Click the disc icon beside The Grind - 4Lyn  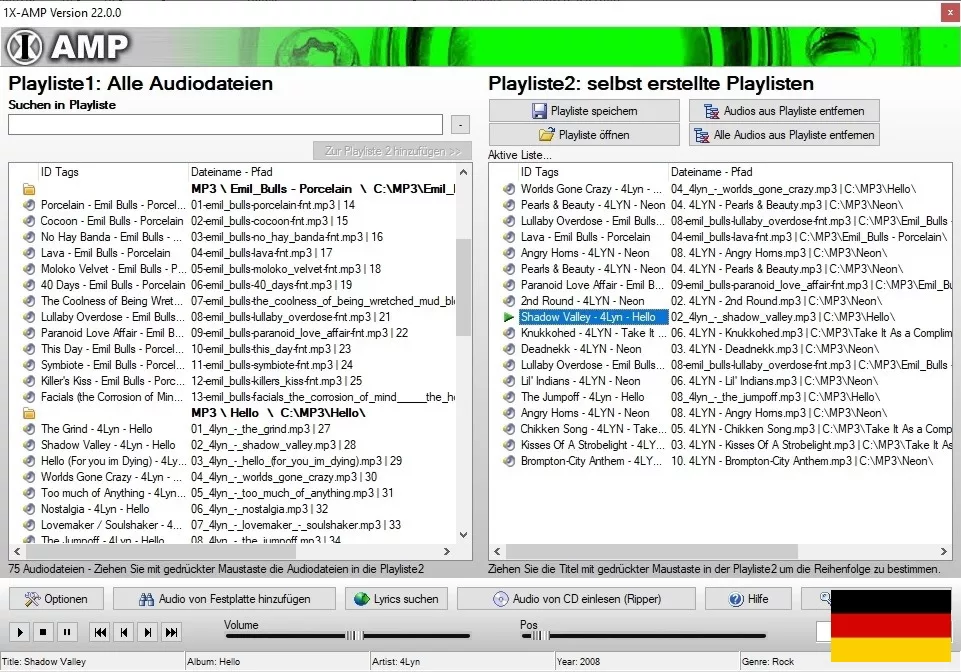(x=29, y=429)
